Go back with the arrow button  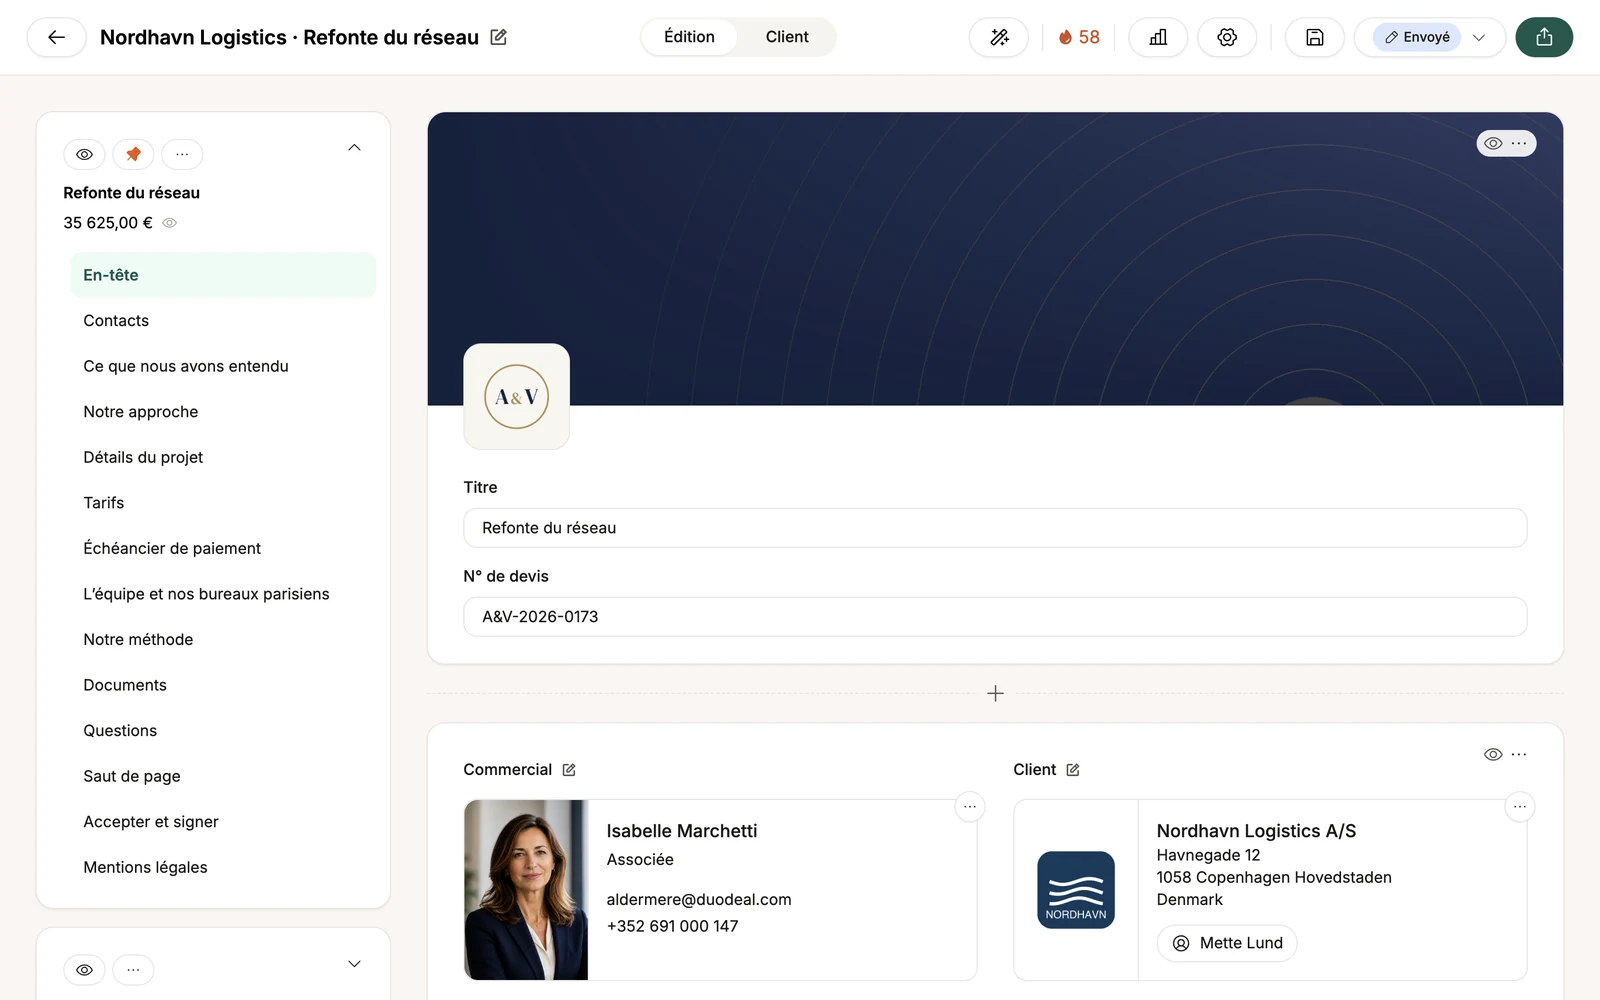[56, 37]
